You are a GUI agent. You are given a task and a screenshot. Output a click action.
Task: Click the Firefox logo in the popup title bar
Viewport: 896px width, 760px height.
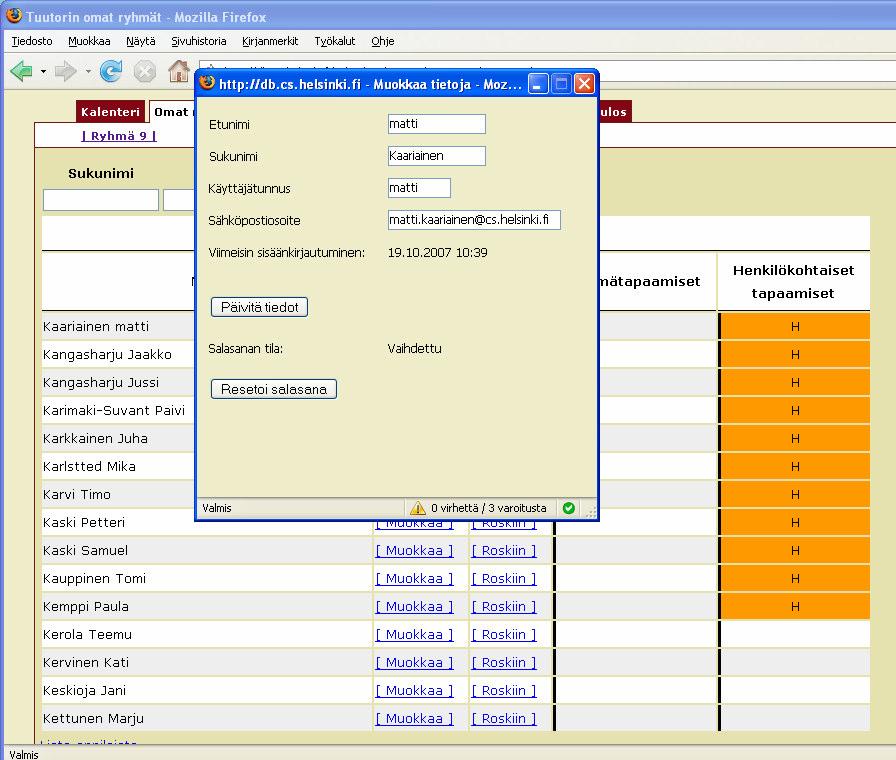(x=207, y=83)
